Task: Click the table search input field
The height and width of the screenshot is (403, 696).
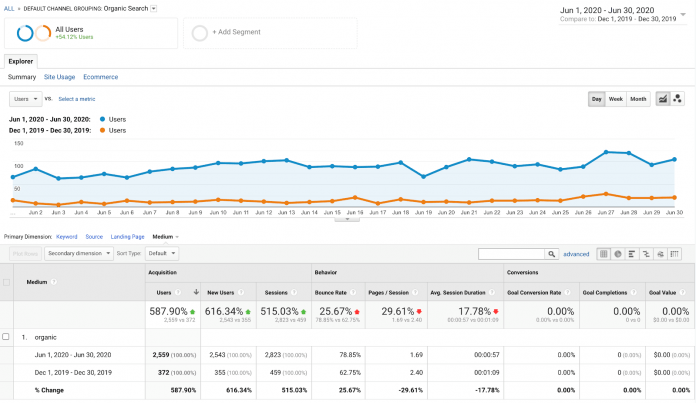Action: coord(510,254)
